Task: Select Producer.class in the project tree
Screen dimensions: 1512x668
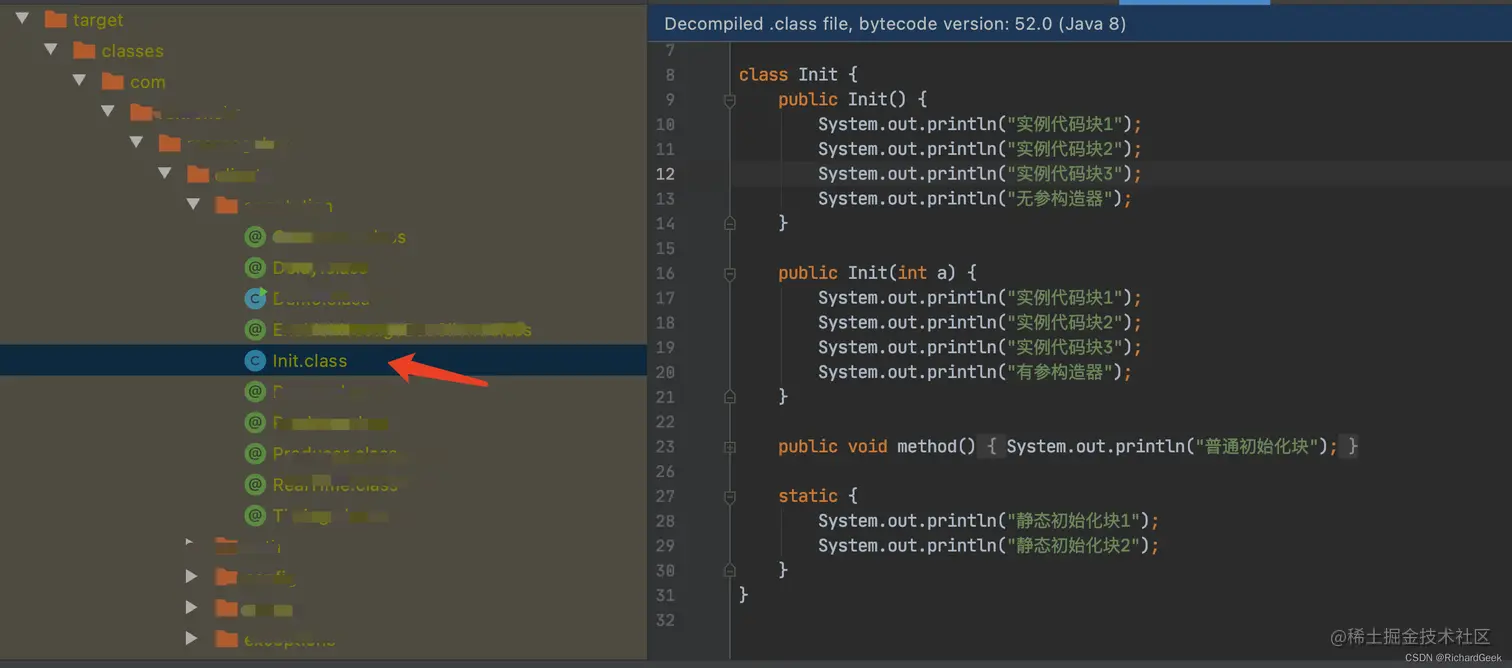Action: pyautogui.click(x=323, y=453)
